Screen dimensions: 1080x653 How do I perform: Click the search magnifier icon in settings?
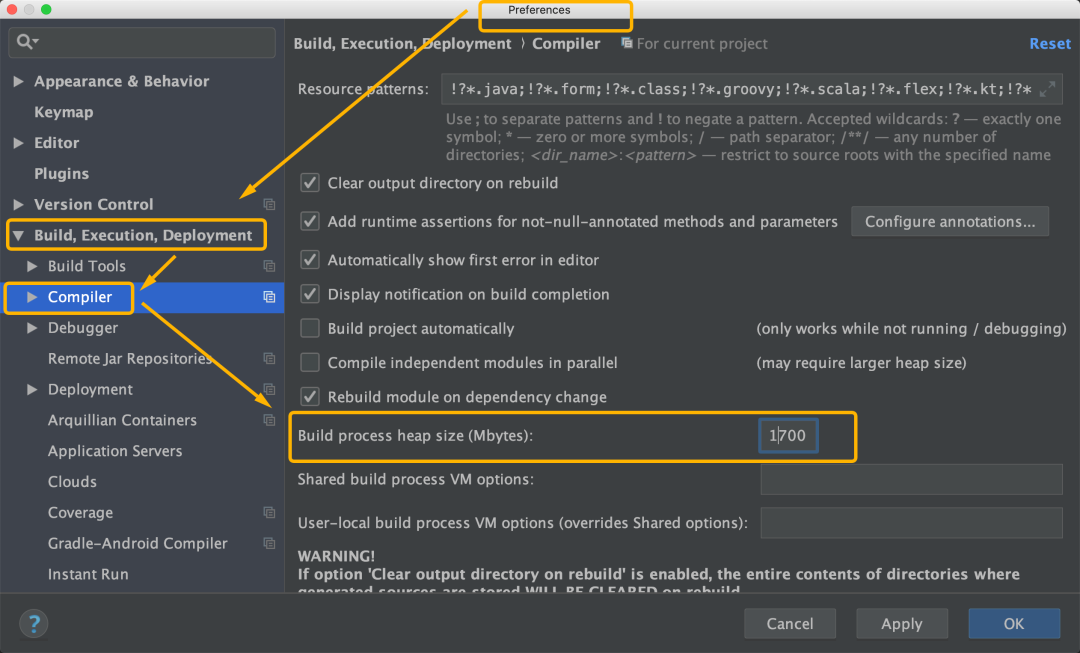tap(25, 42)
